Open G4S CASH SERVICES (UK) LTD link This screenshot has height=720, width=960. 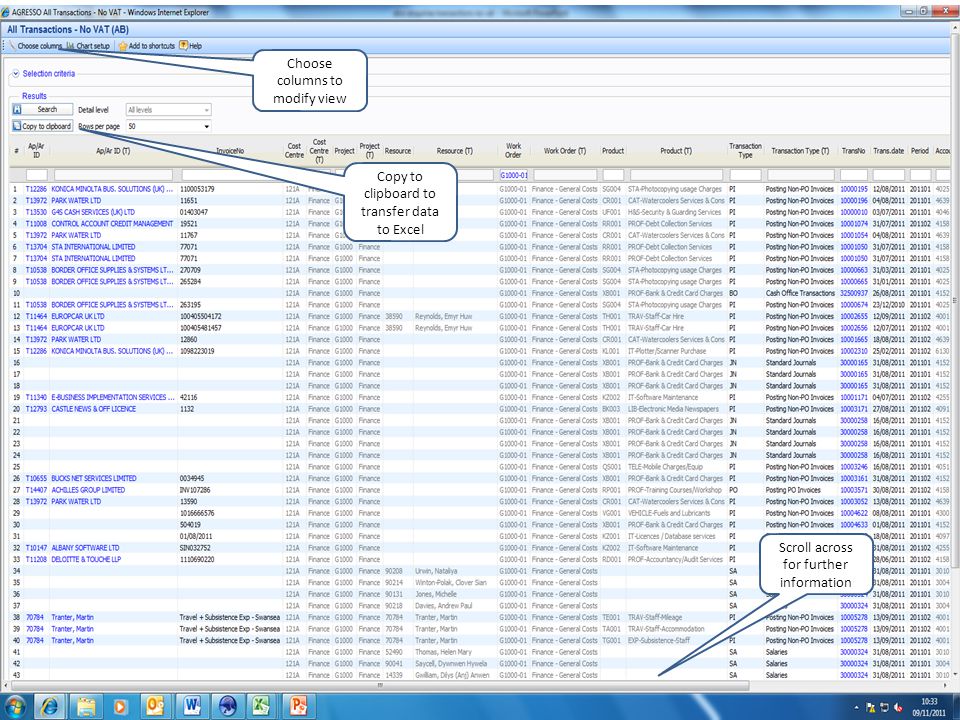(x=93, y=212)
